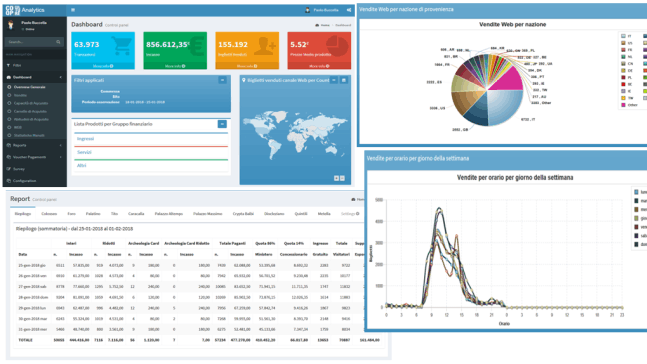The width and height of the screenshot is (647, 364).
Task: Open More info on the Transazioni card
Action: coord(103,66)
